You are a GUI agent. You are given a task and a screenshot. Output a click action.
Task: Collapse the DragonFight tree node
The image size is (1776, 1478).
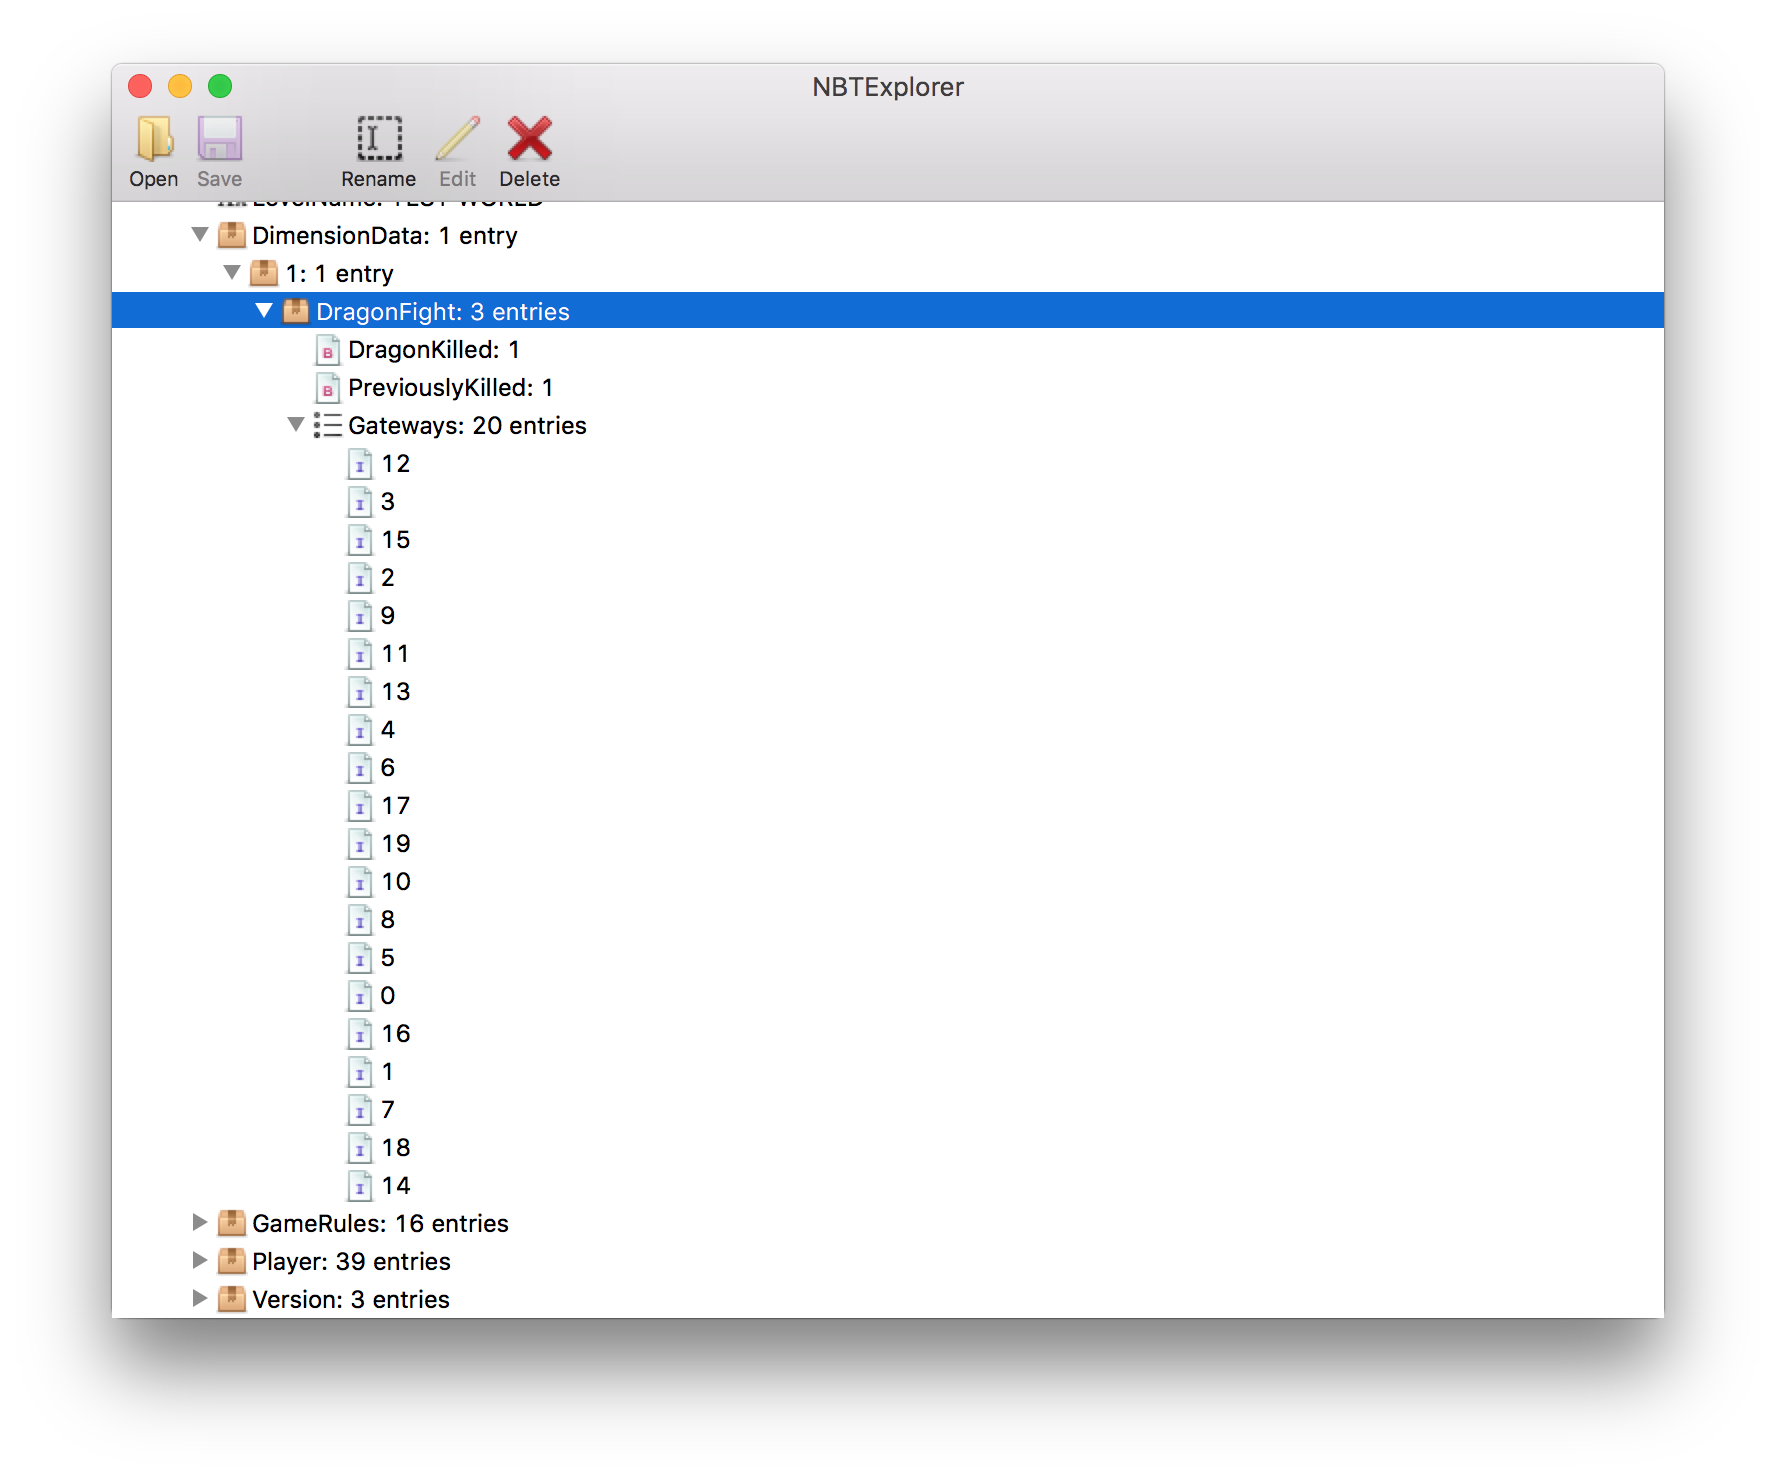[264, 311]
